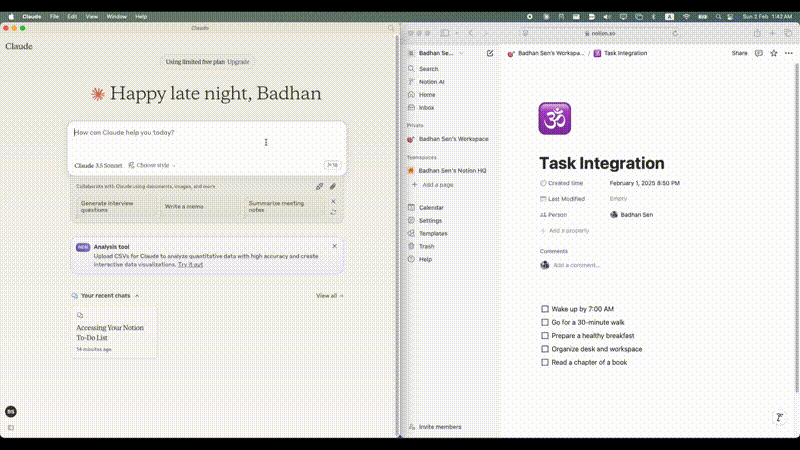
Task: Open the Window menu in the menu bar
Action: click(116, 17)
